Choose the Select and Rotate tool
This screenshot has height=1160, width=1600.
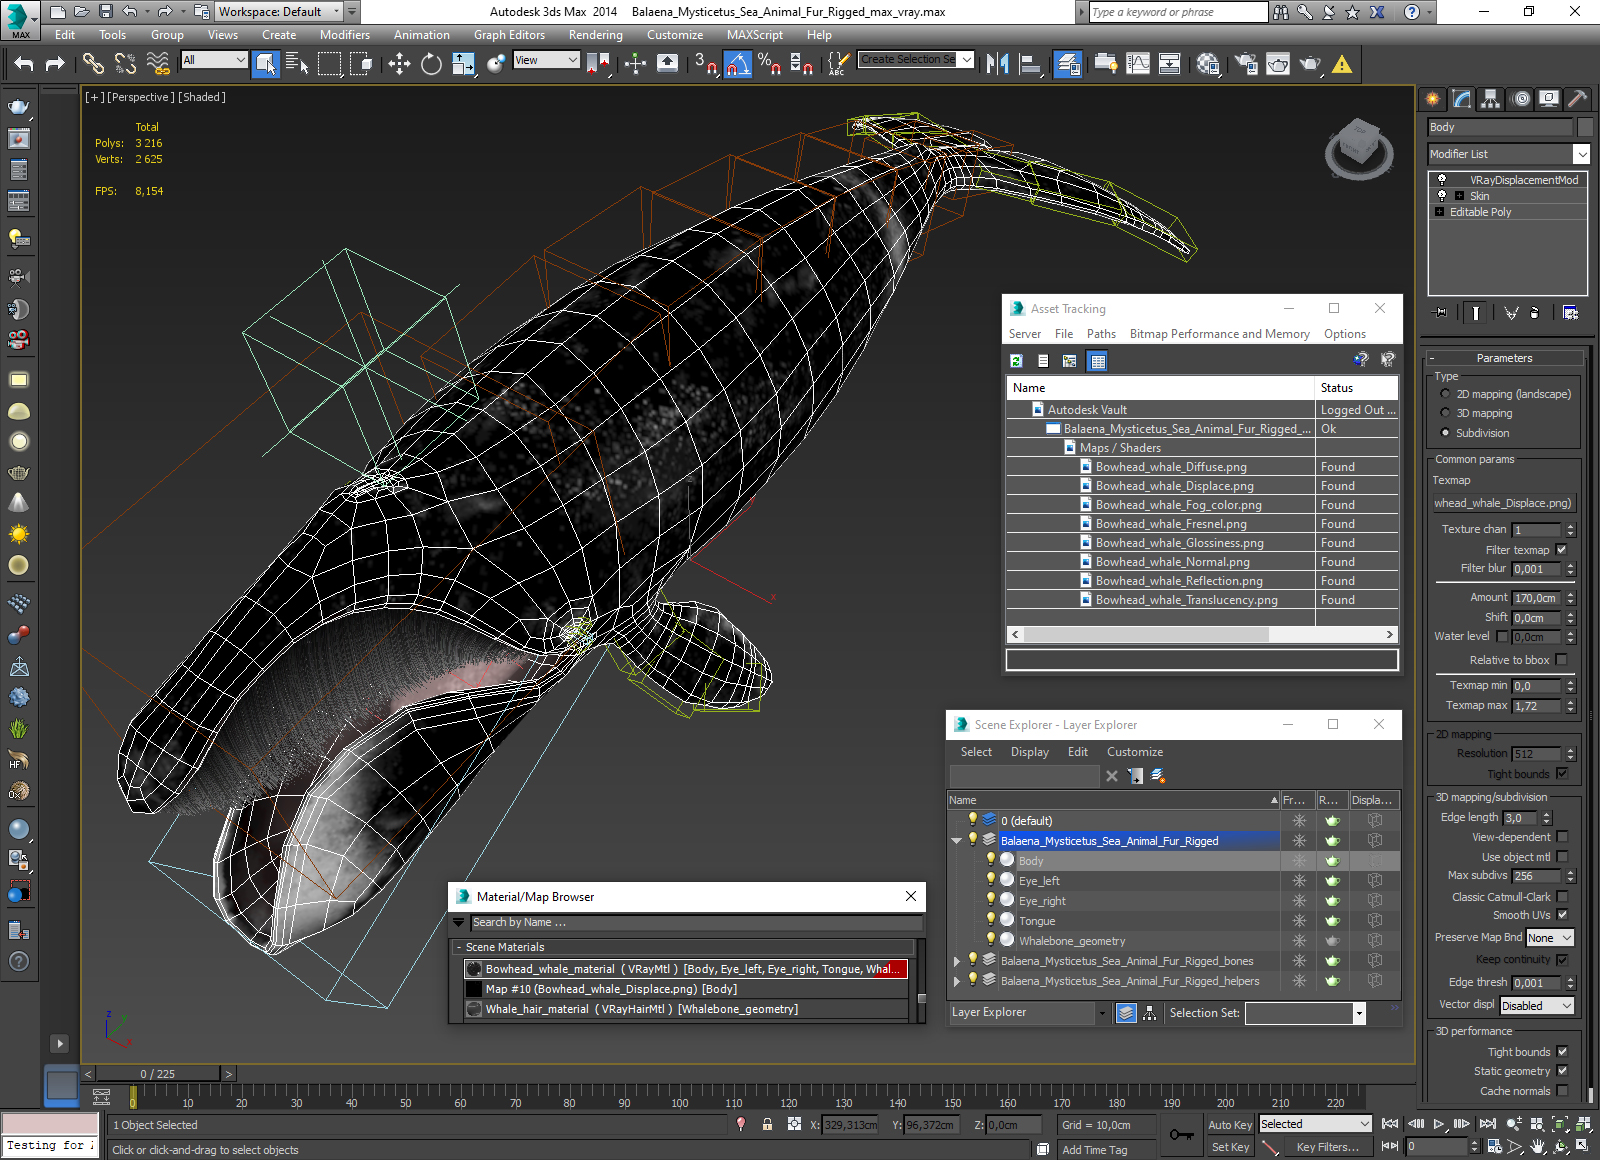[431, 64]
